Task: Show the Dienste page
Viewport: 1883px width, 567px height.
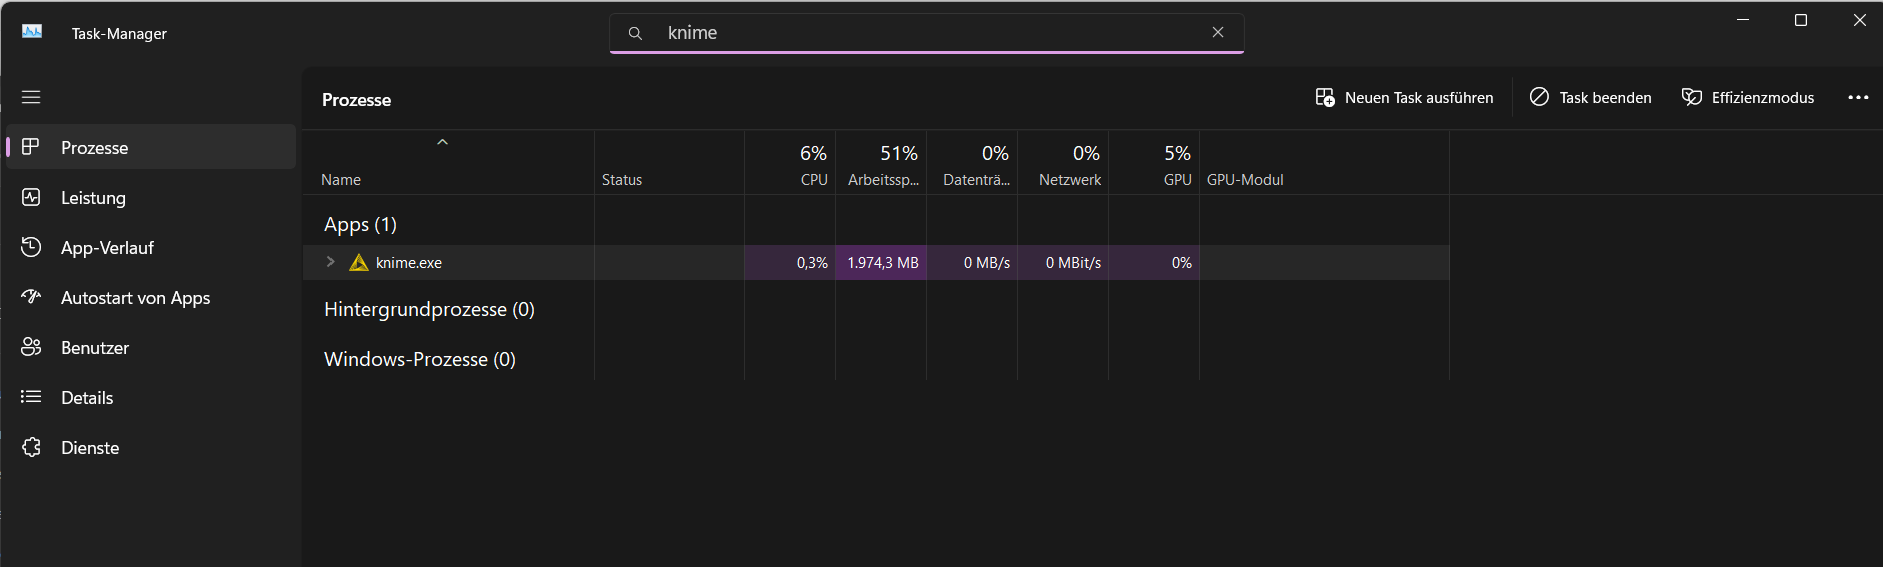Action: [x=90, y=448]
